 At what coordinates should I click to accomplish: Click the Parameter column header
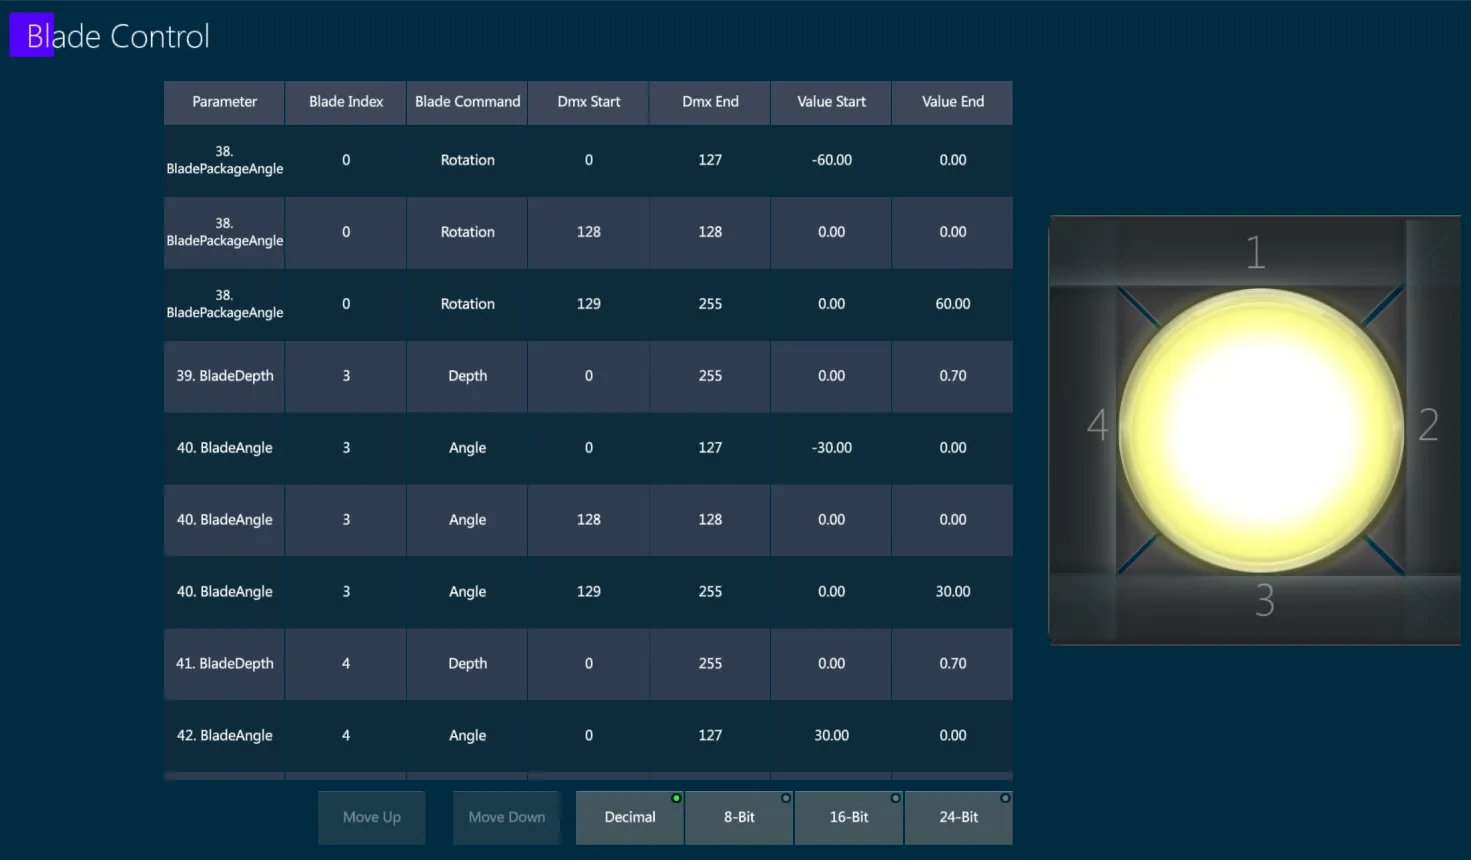point(224,102)
